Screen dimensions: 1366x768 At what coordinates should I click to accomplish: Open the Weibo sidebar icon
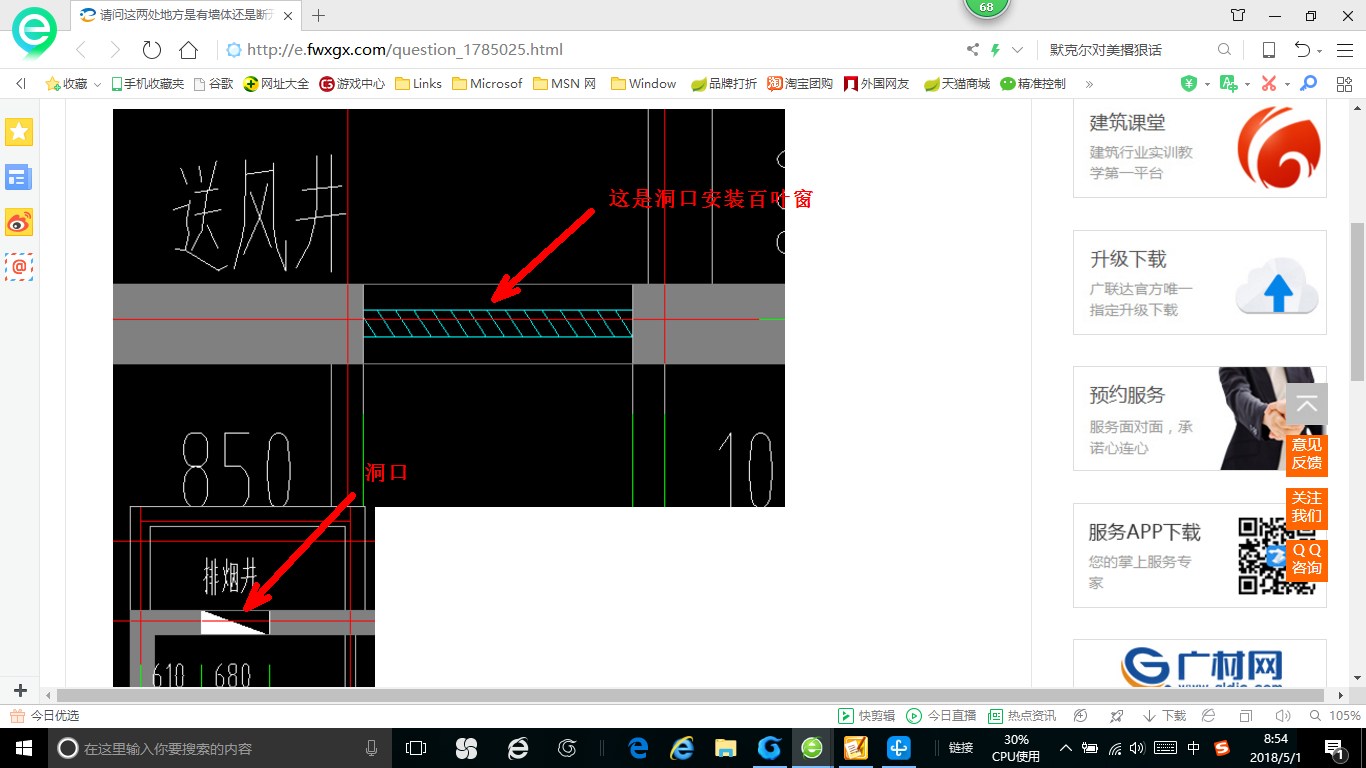tap(19, 222)
